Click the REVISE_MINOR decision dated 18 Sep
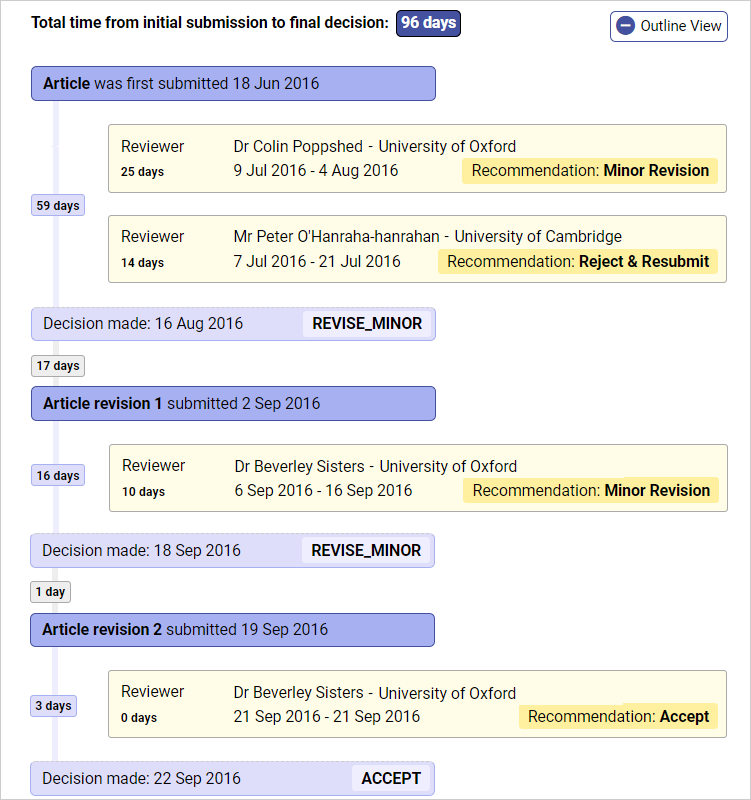 [x=366, y=551]
